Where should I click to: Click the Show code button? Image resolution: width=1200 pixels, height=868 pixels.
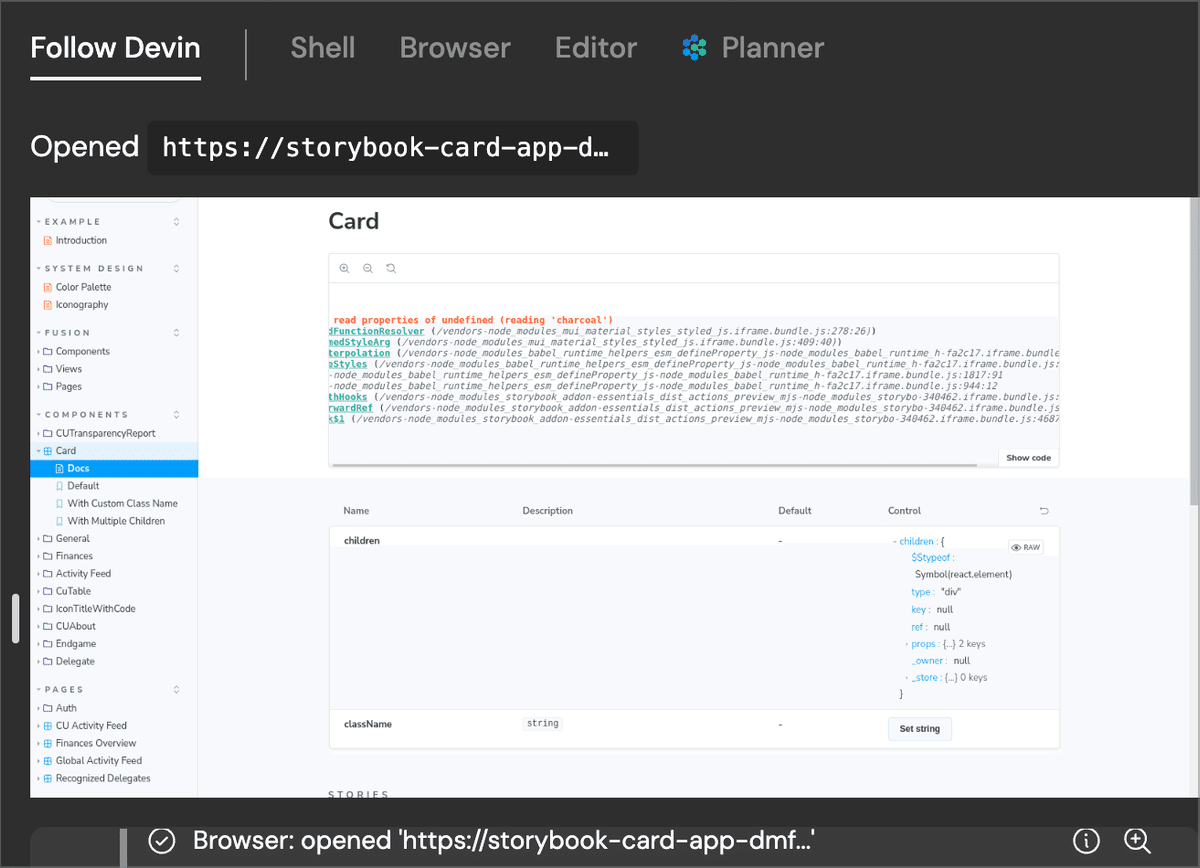[1028, 458]
